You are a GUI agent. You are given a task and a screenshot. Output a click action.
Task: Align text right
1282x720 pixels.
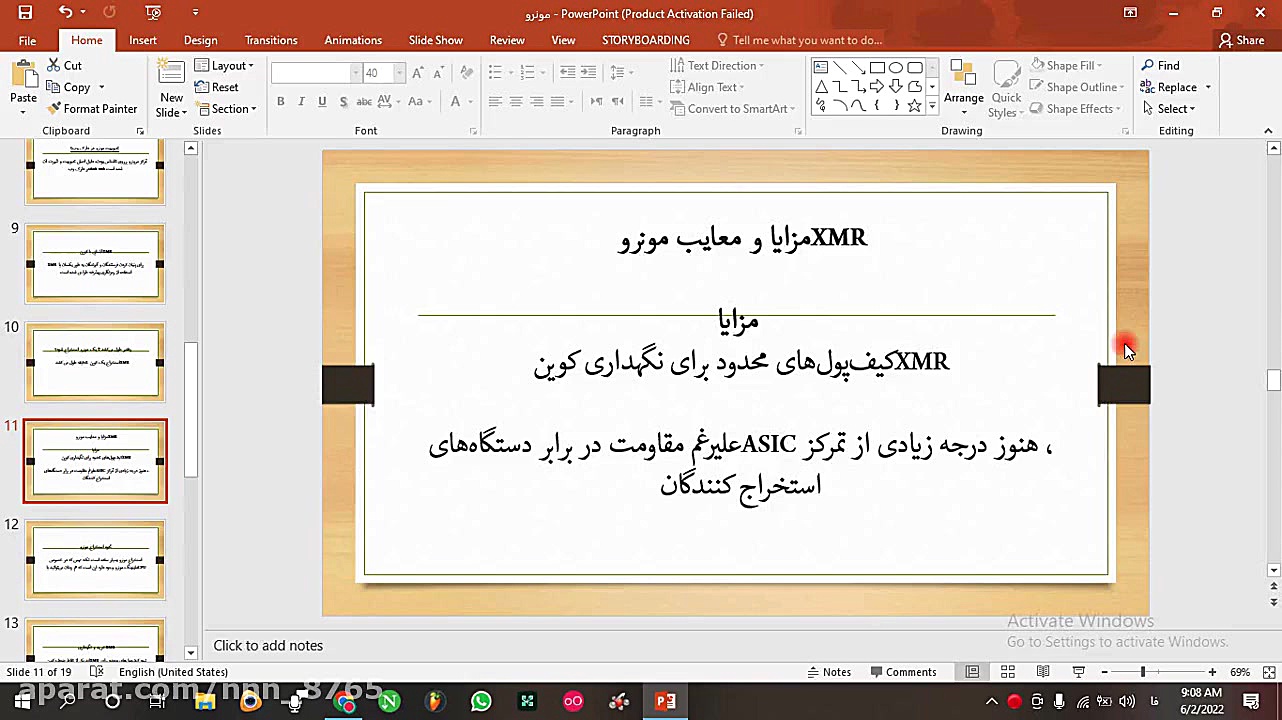pyautogui.click(x=537, y=101)
